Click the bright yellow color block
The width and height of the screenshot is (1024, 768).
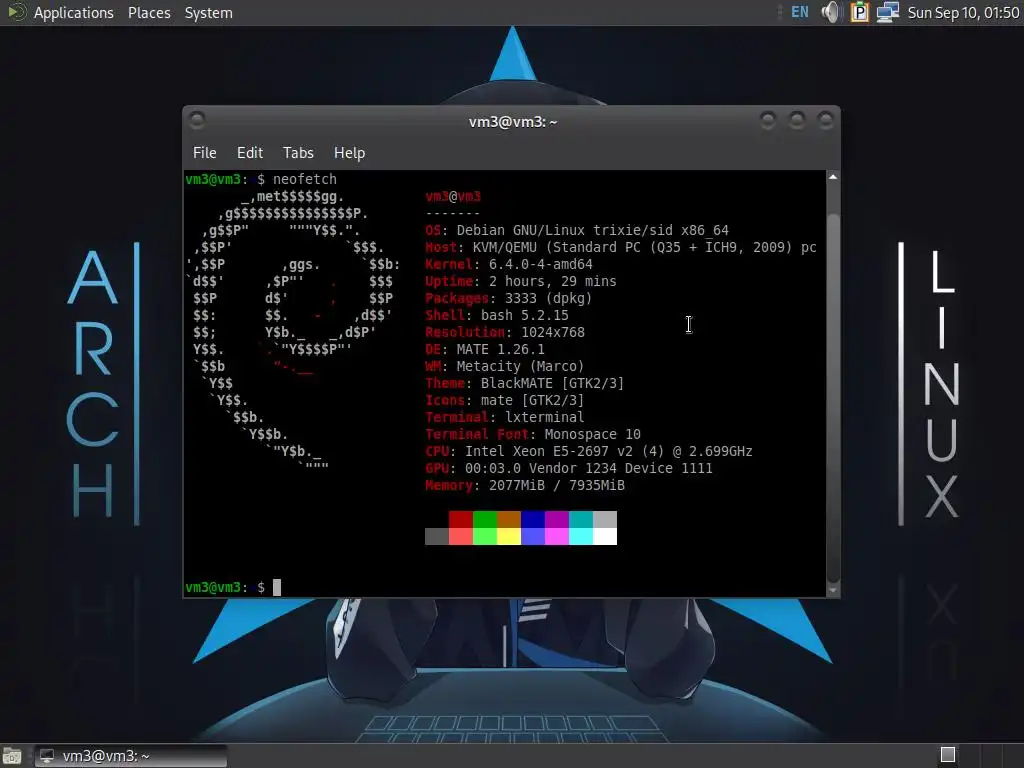(x=509, y=537)
